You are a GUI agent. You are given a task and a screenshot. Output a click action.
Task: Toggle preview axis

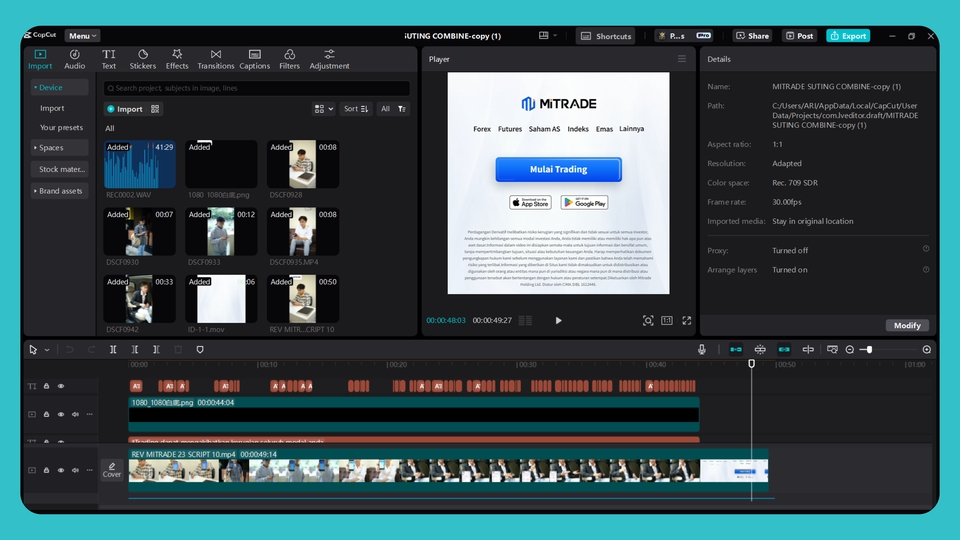[808, 350]
